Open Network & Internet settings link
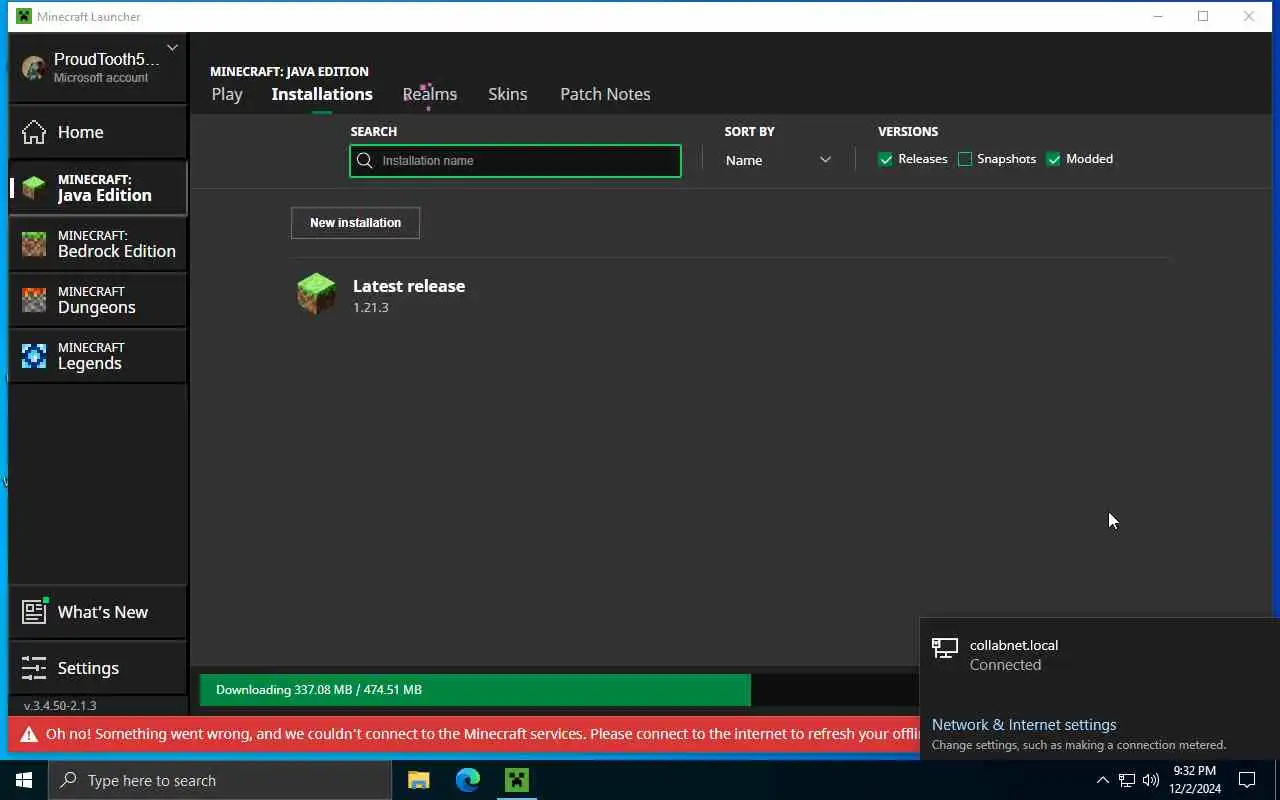Image resolution: width=1280 pixels, height=800 pixels. click(1024, 725)
